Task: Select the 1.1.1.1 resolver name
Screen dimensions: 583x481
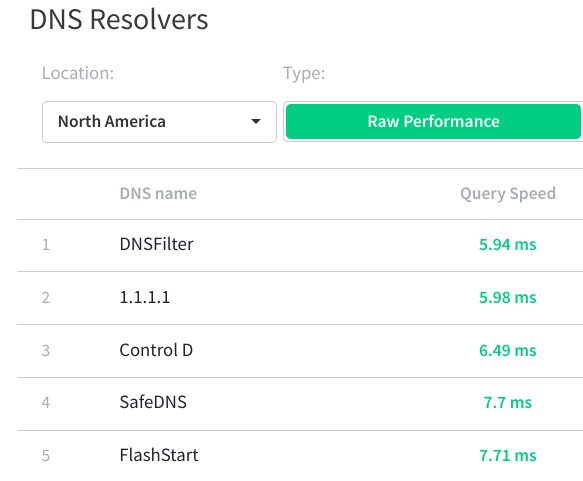Action: pos(145,297)
